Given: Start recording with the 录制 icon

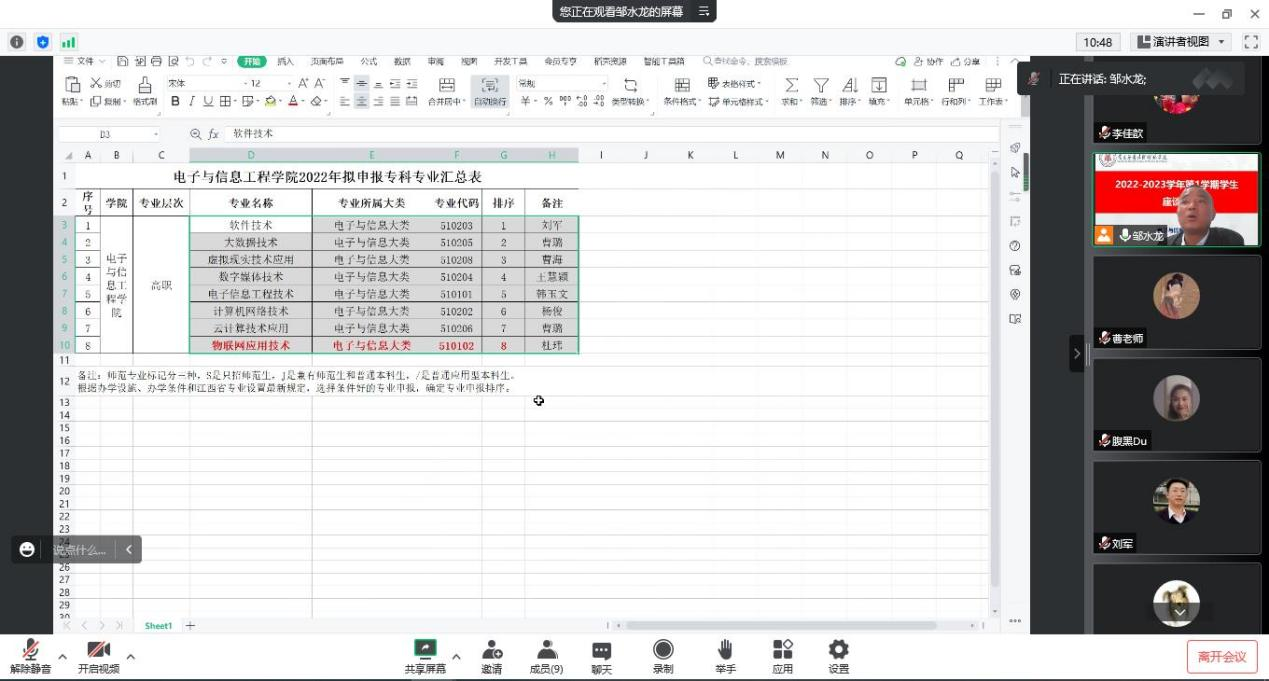Looking at the screenshot, I should tap(663, 650).
